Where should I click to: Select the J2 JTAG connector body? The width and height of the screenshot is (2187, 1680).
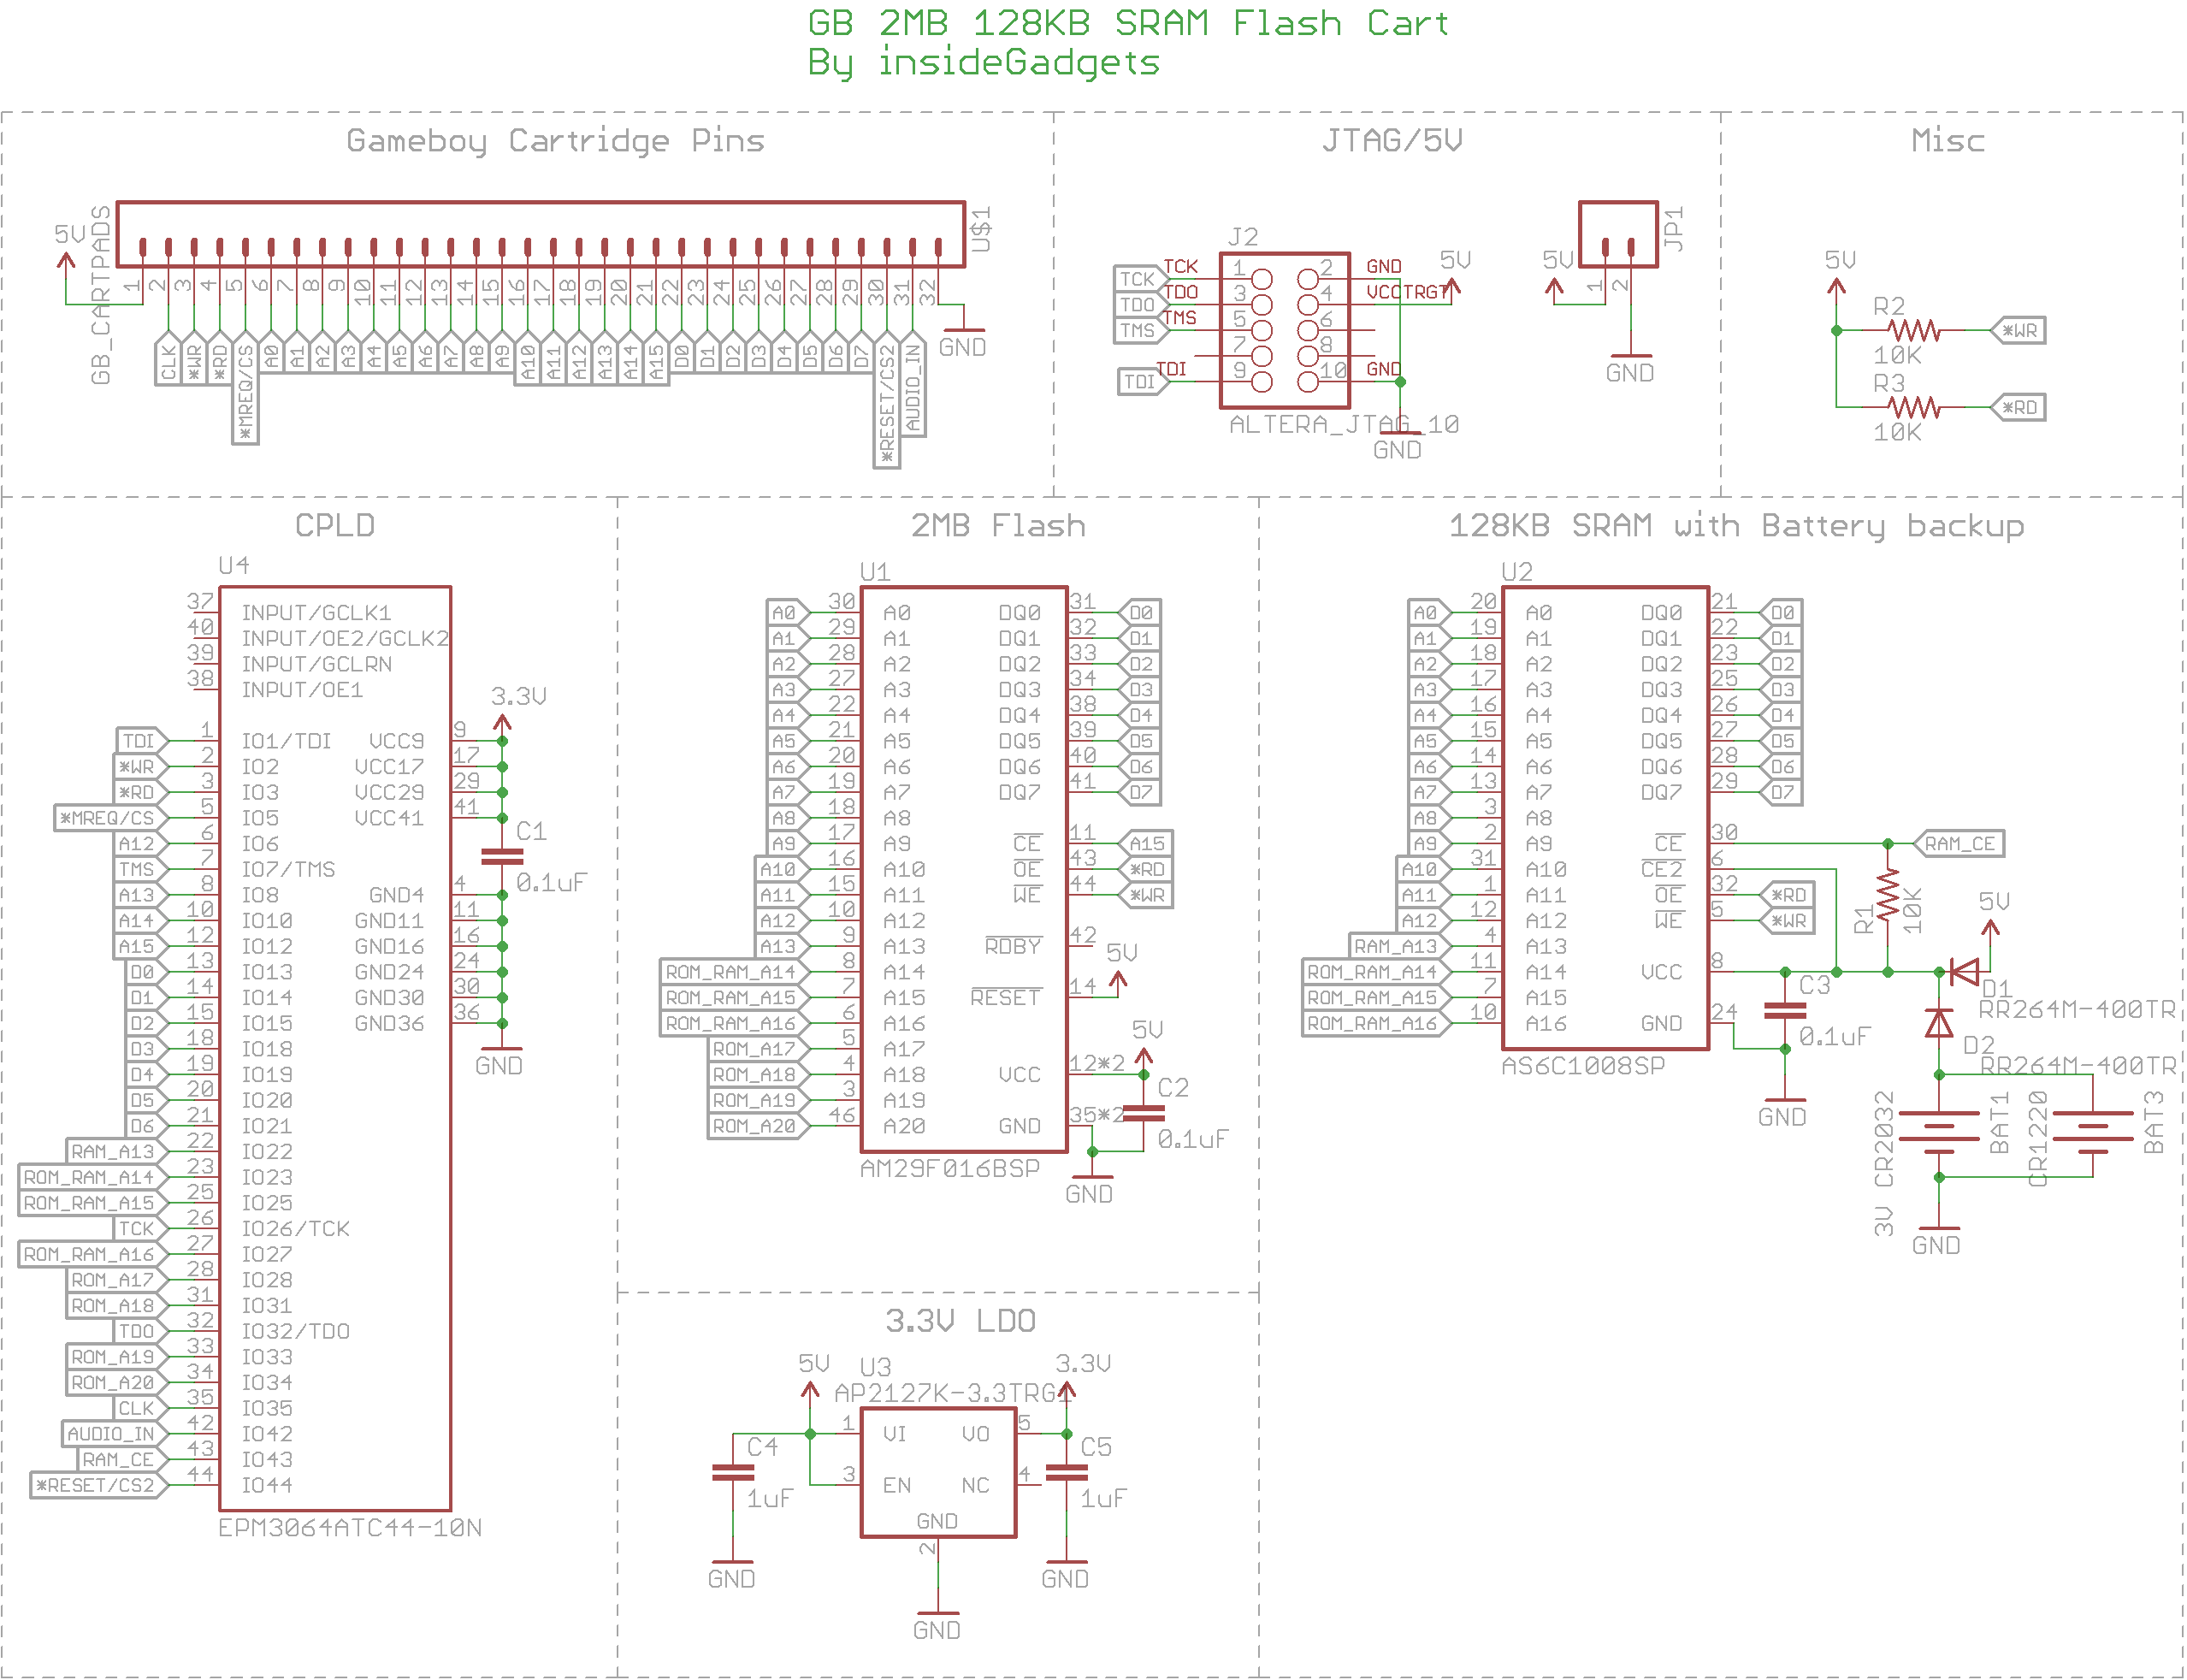coord(1284,330)
